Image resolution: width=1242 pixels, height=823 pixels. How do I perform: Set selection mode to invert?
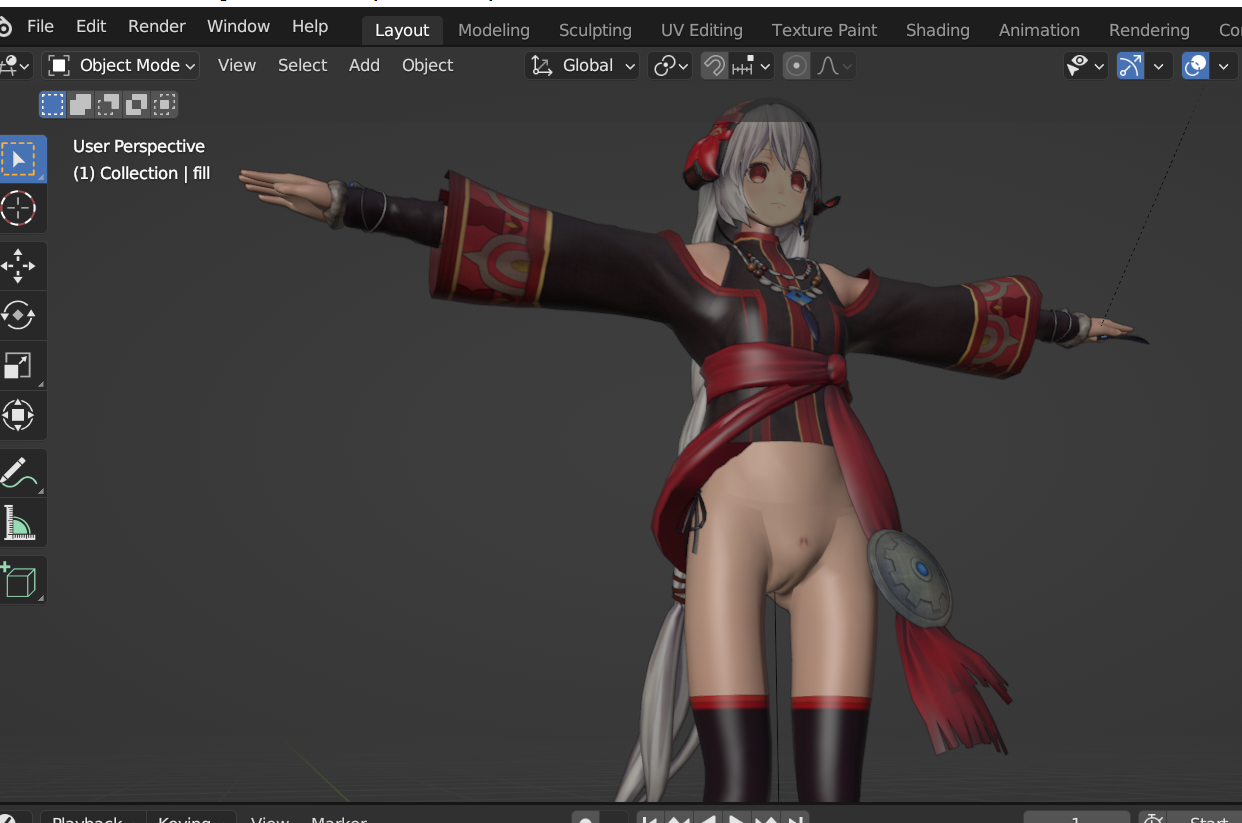point(136,104)
